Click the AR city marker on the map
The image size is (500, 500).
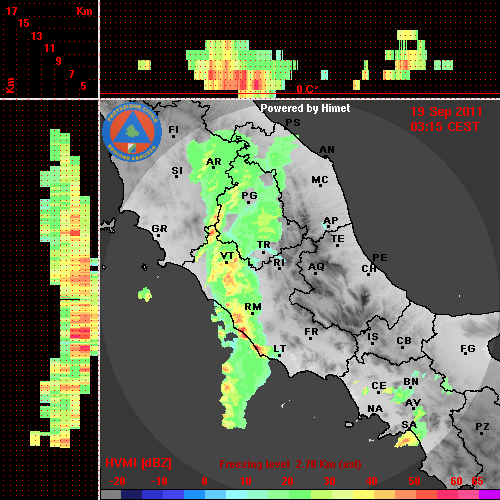(213, 167)
